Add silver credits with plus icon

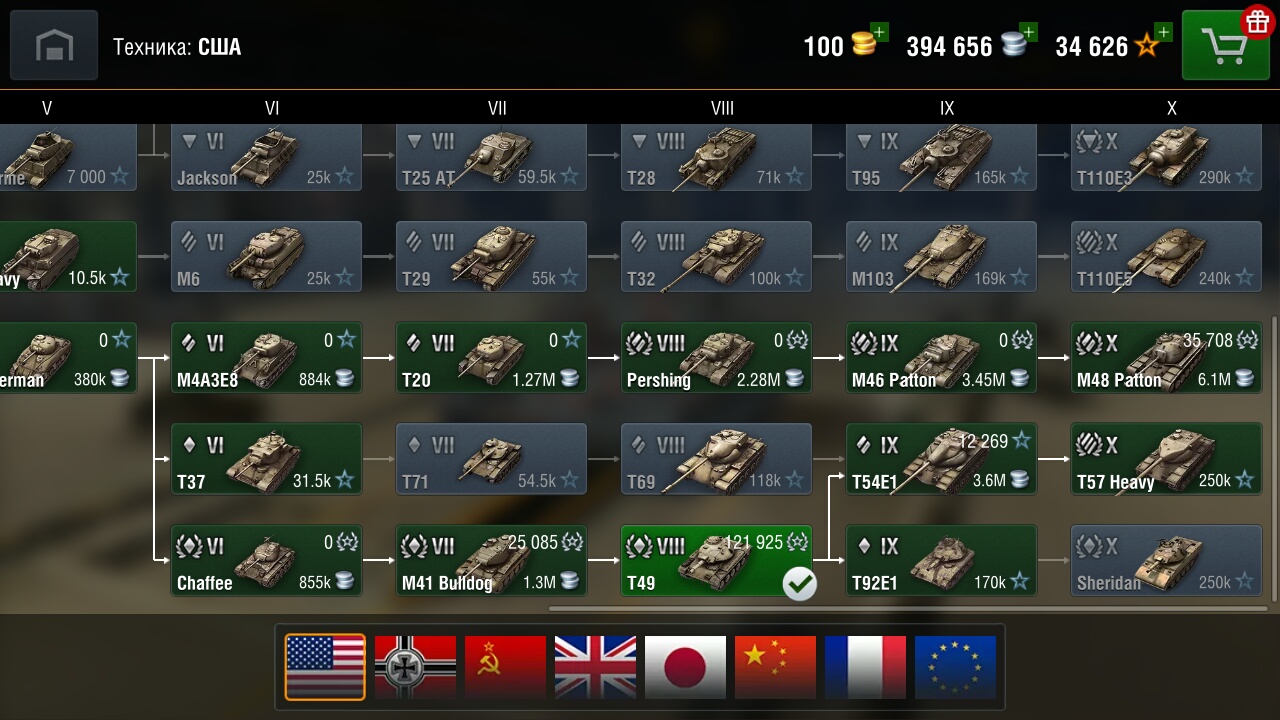point(1028,32)
